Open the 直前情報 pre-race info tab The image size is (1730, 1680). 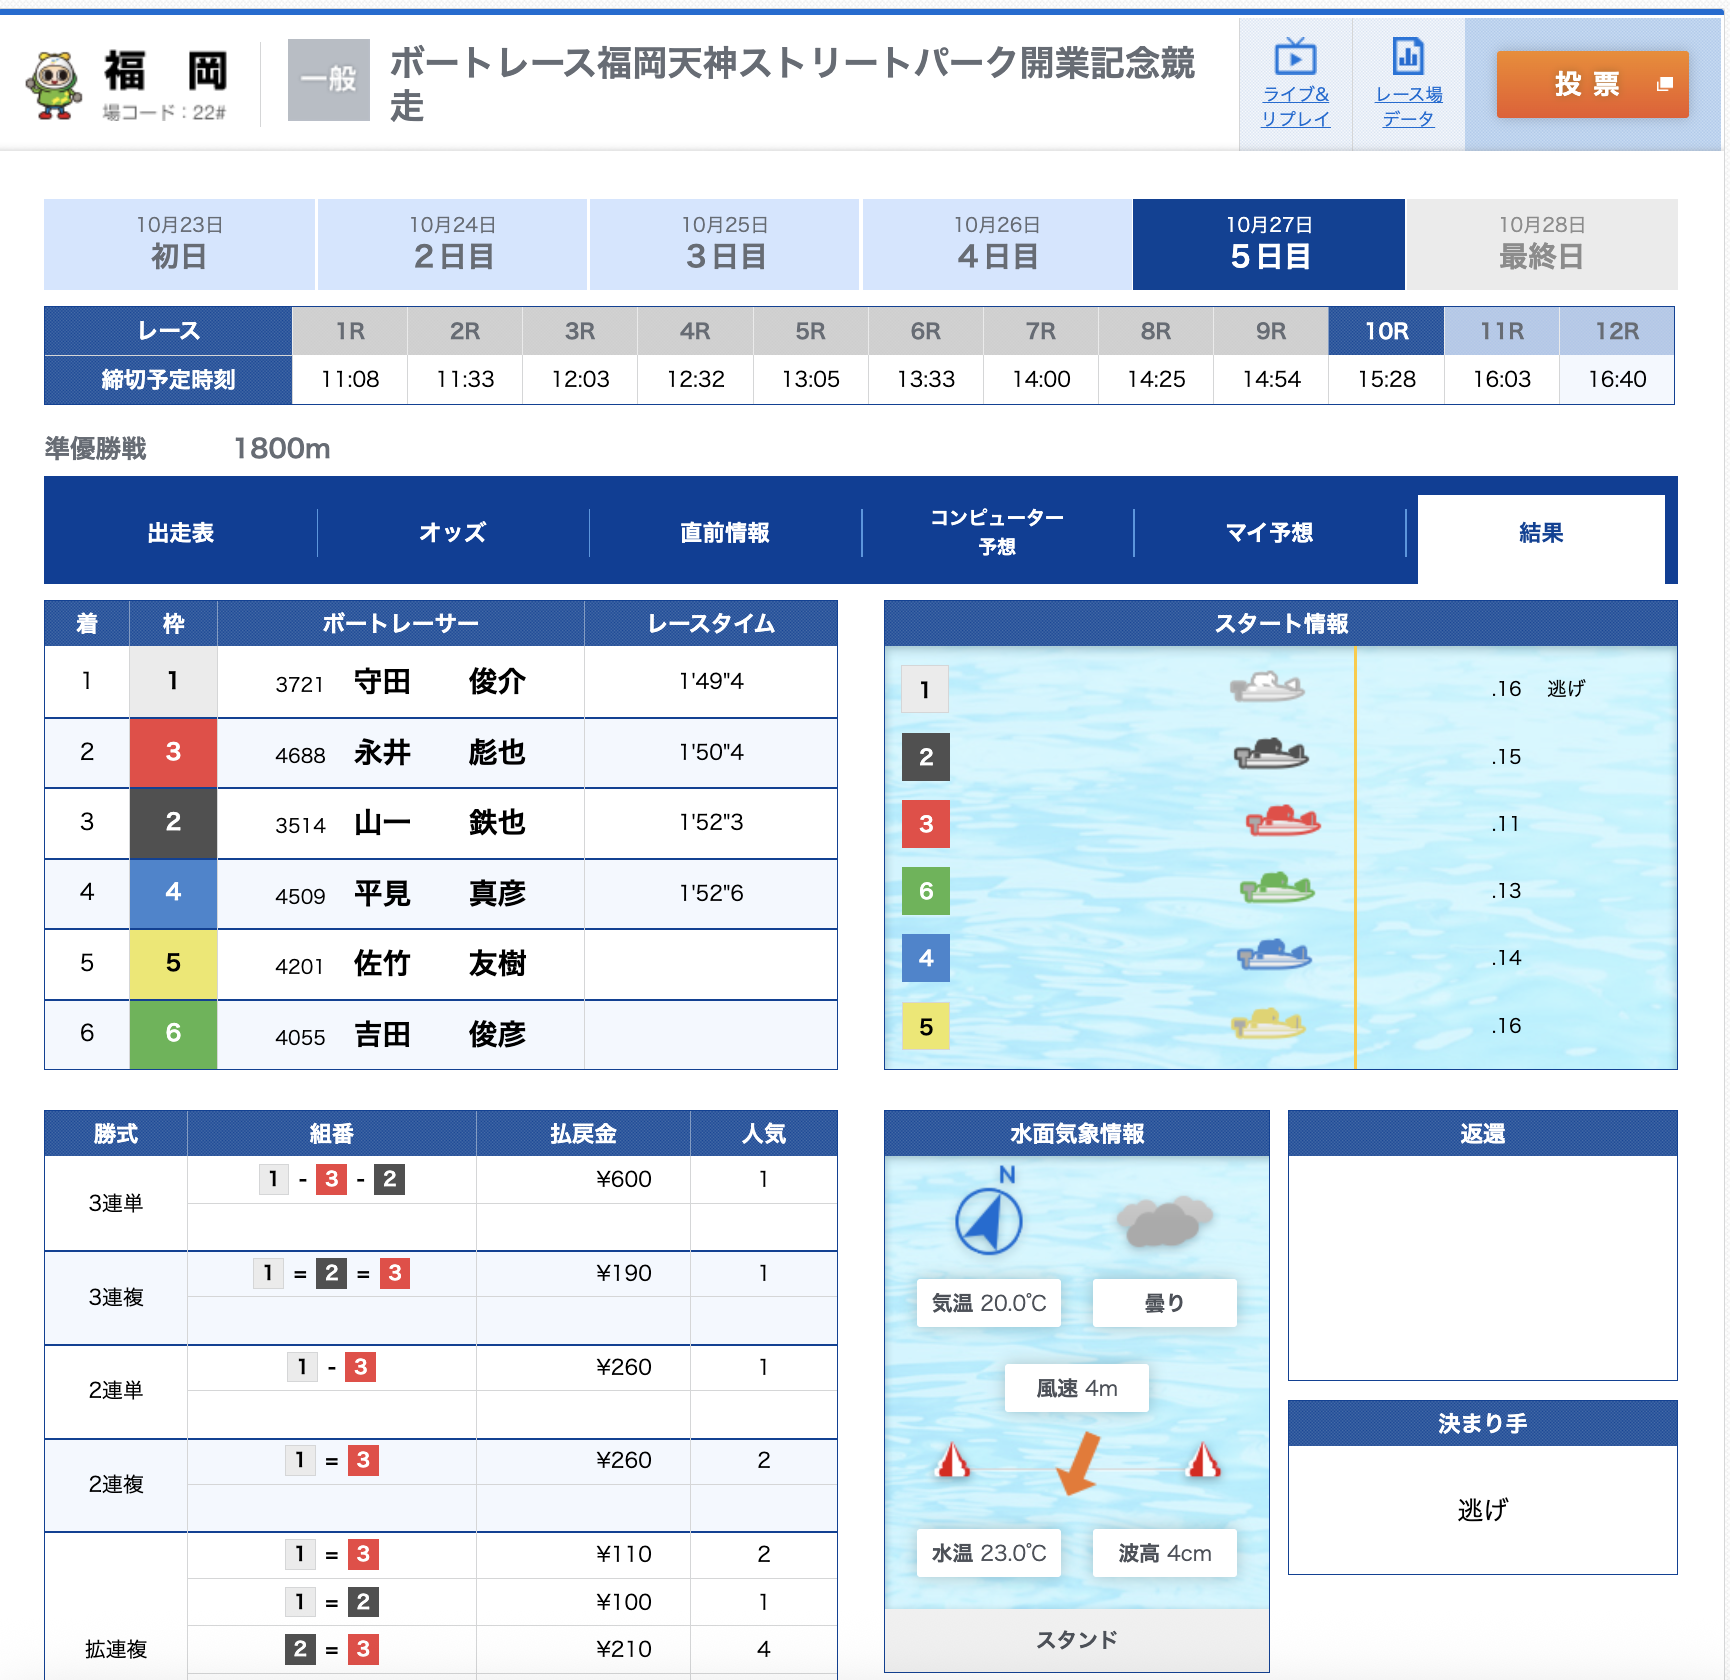click(725, 532)
